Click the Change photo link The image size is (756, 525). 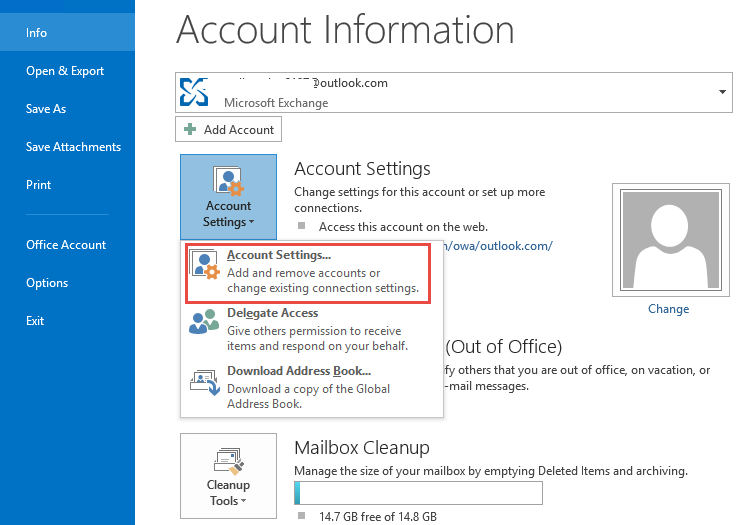668,309
